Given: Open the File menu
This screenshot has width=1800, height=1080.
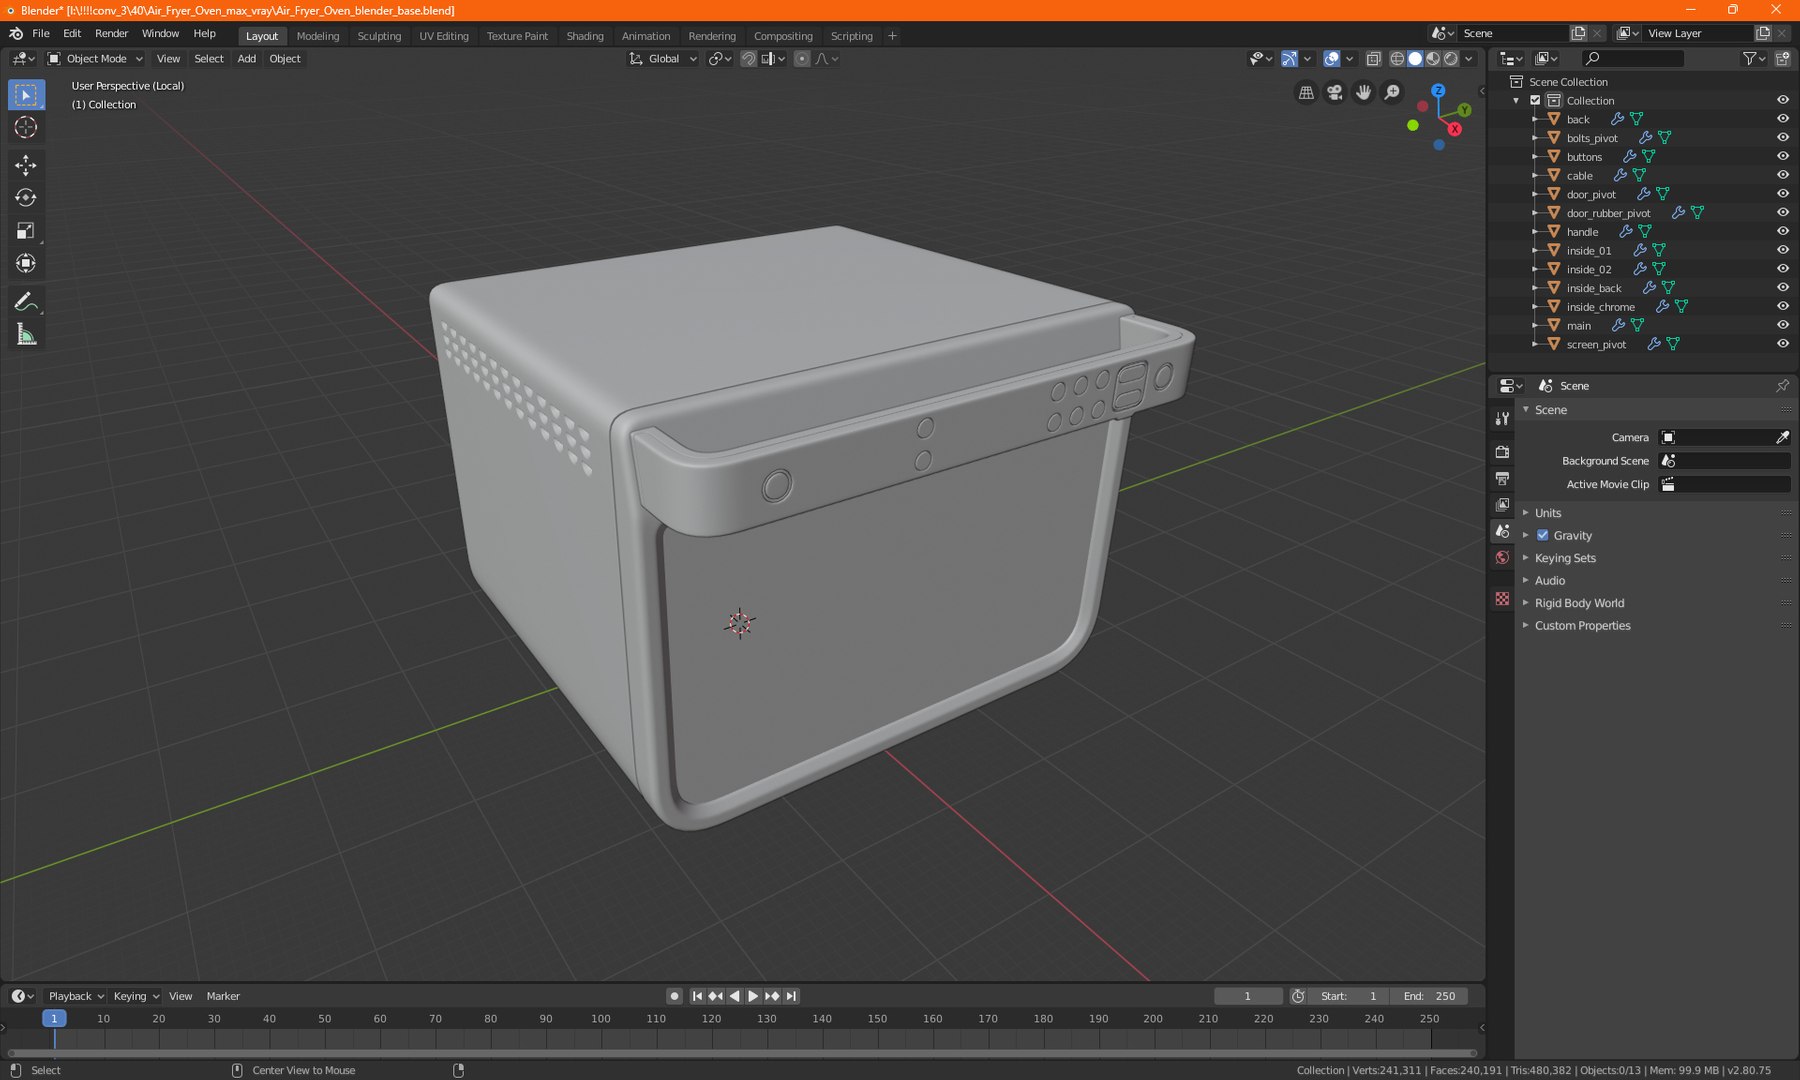Looking at the screenshot, I should click(x=41, y=34).
